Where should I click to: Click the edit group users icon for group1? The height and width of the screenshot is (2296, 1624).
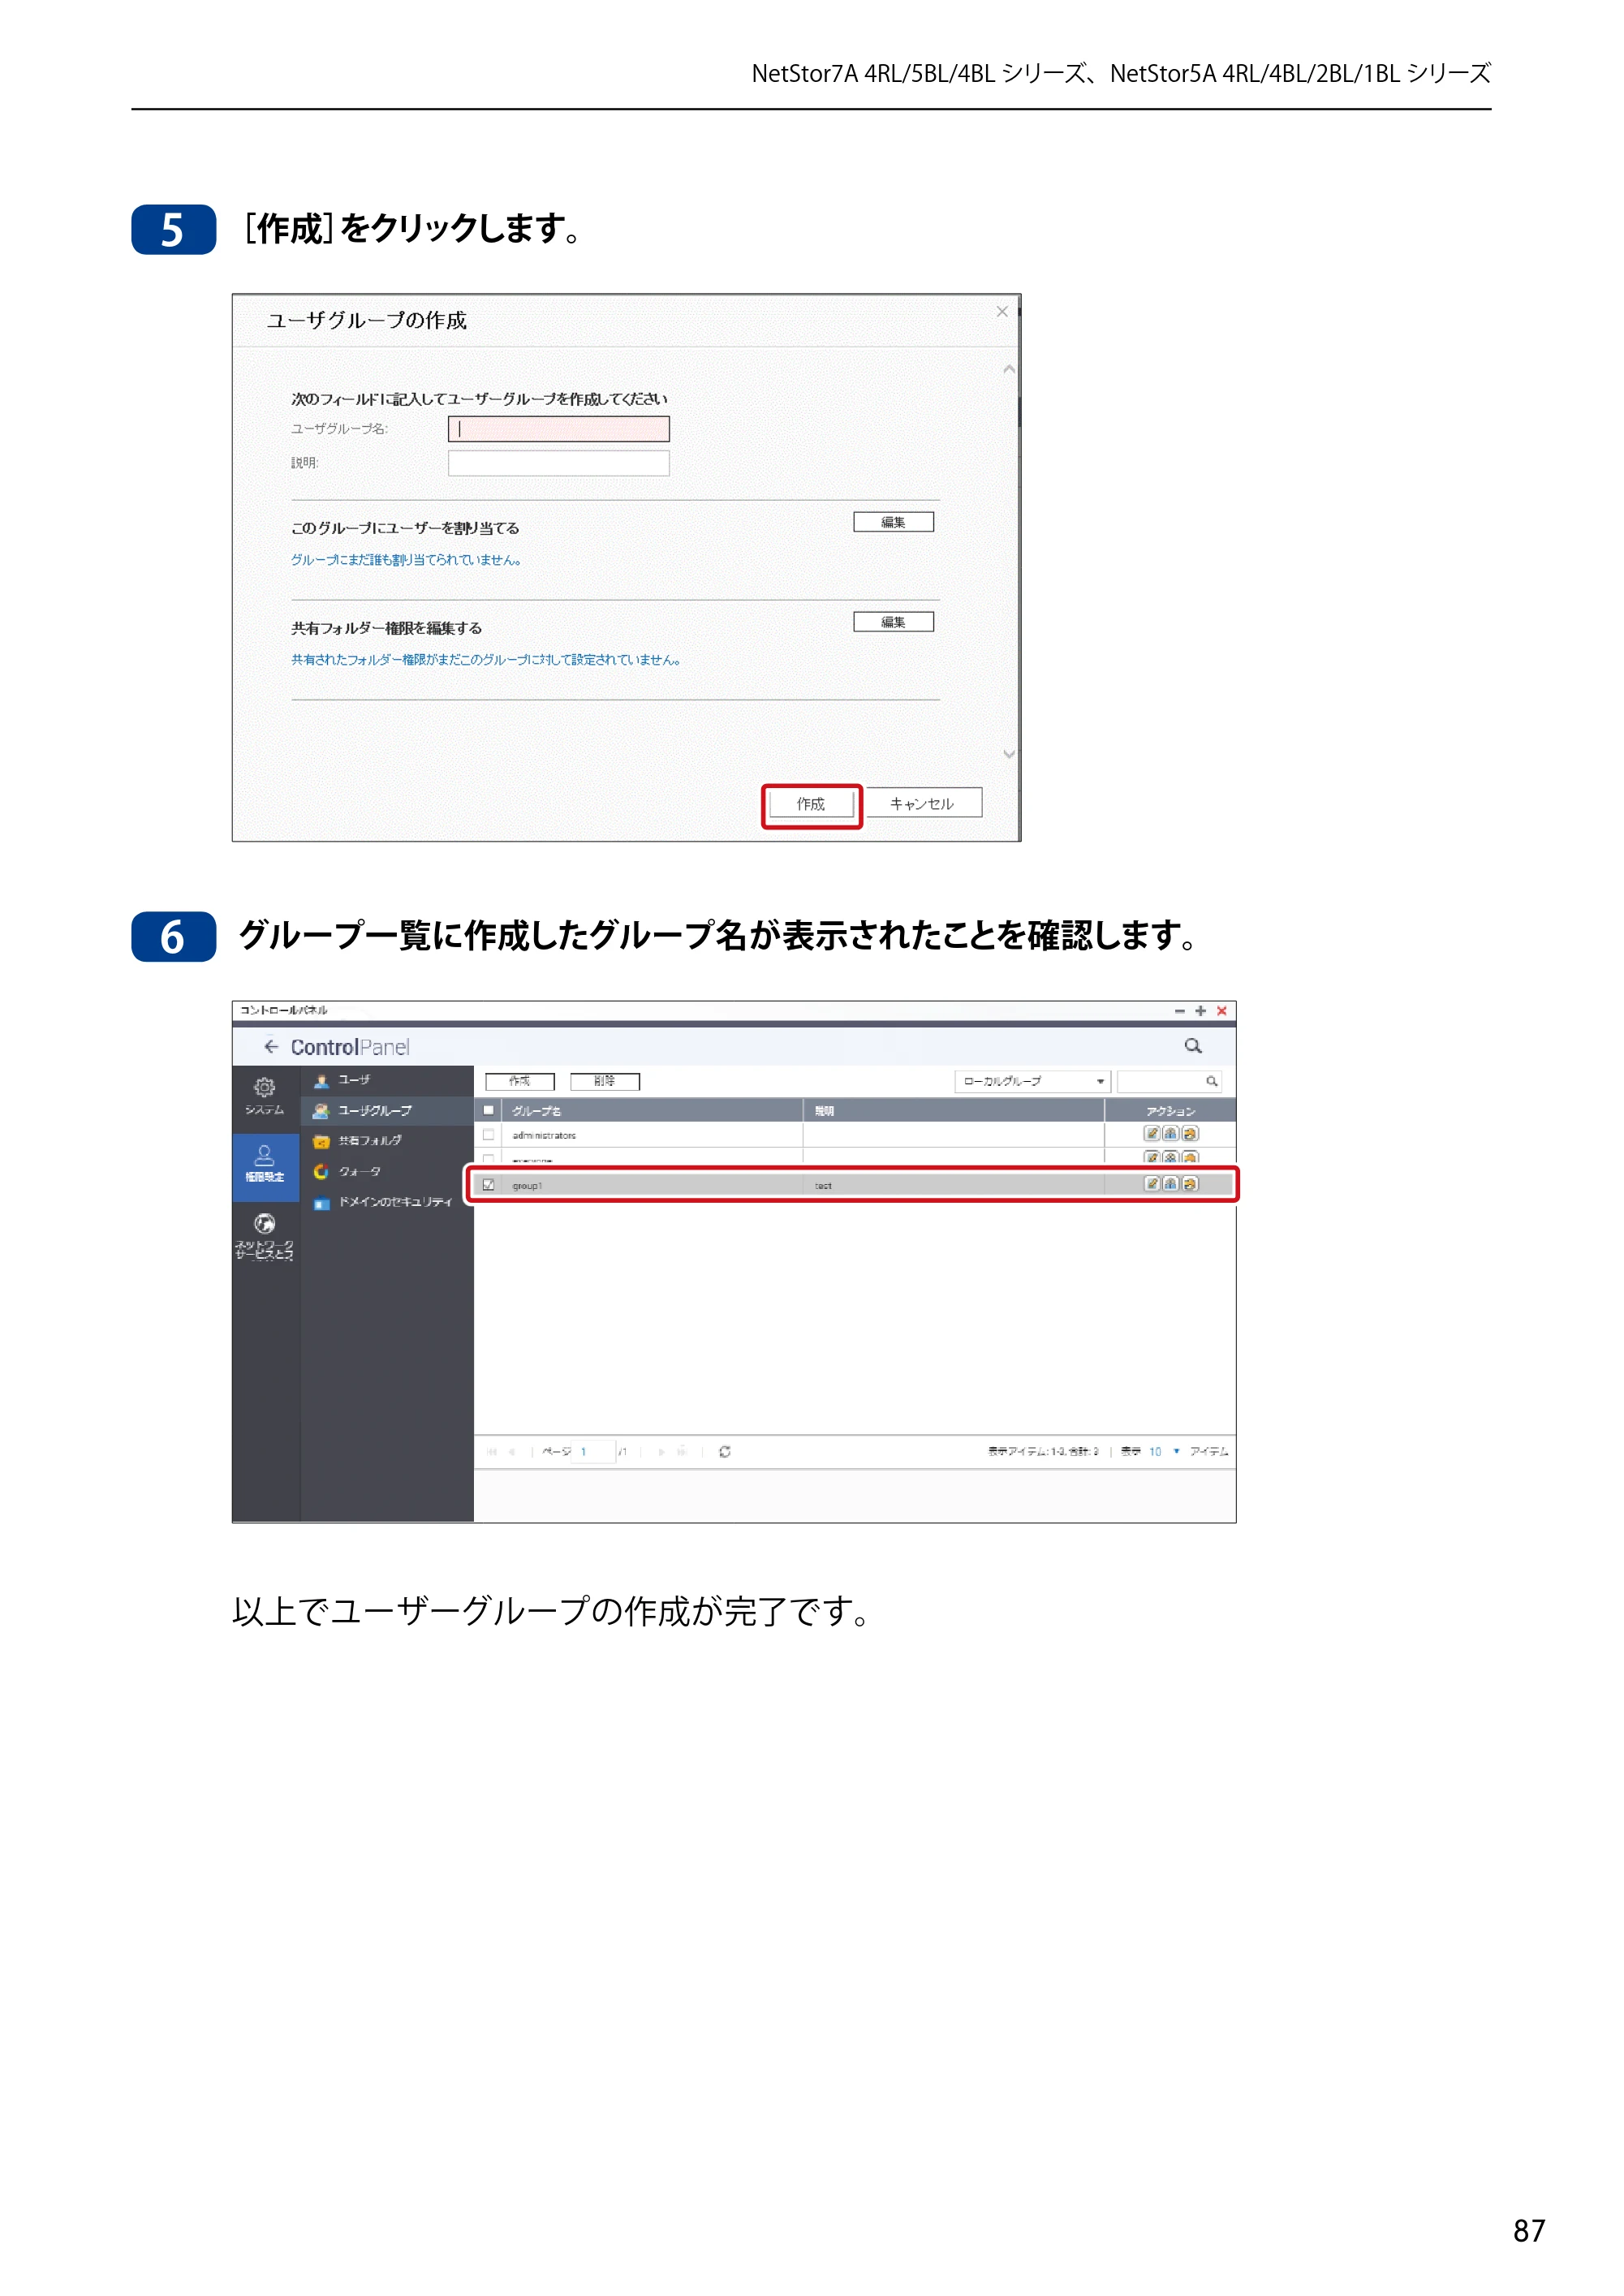pos(1171,1184)
